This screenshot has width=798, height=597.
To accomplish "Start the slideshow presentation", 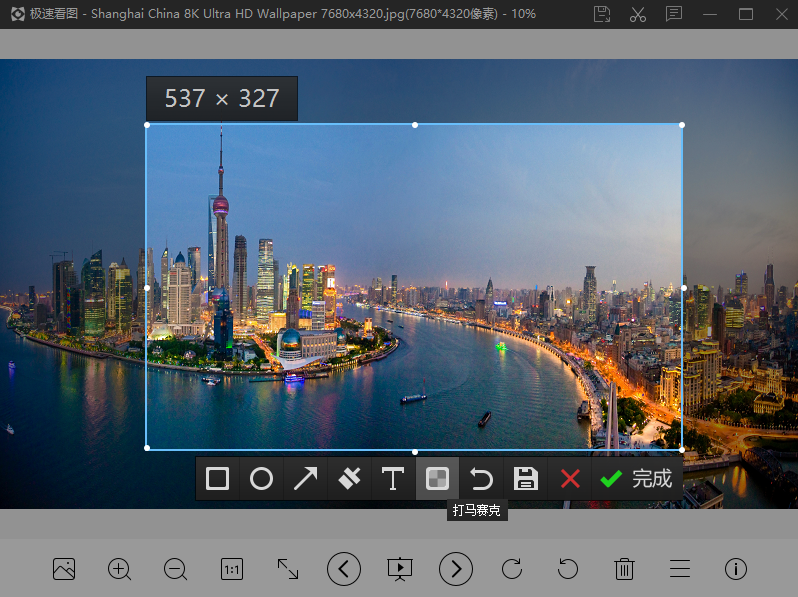I will [400, 569].
